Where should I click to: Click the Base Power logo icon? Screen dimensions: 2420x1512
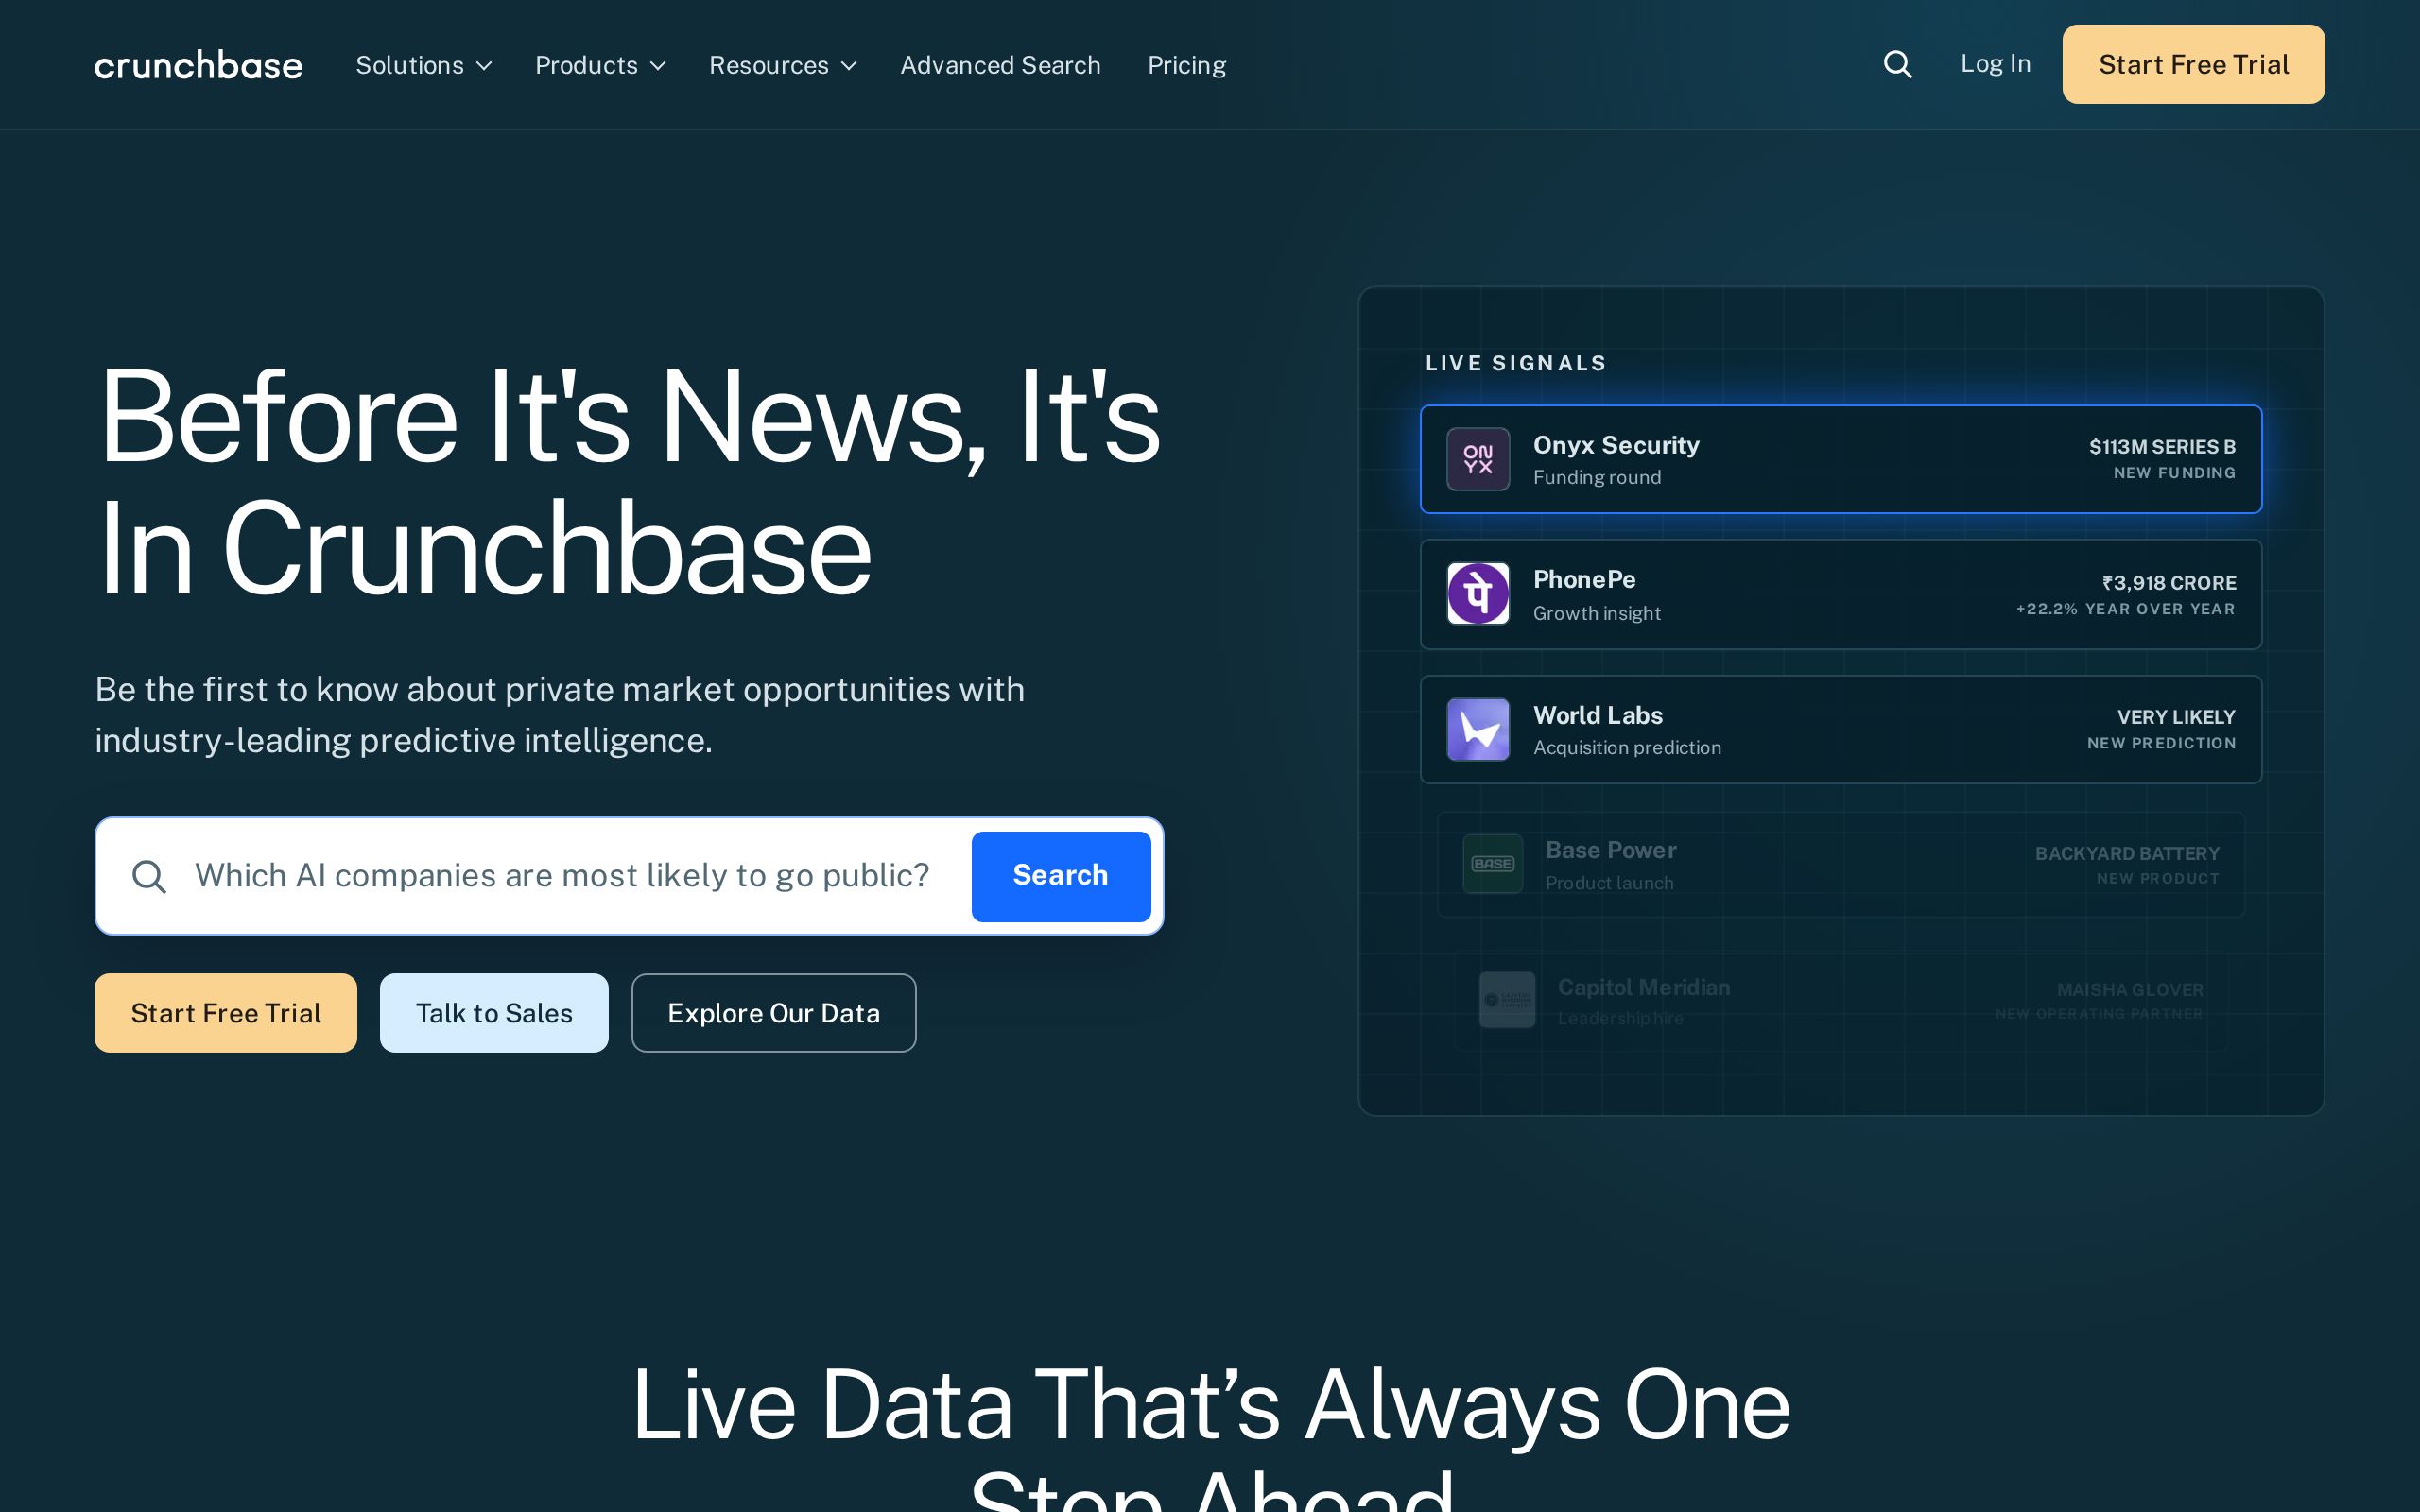[x=1492, y=863]
